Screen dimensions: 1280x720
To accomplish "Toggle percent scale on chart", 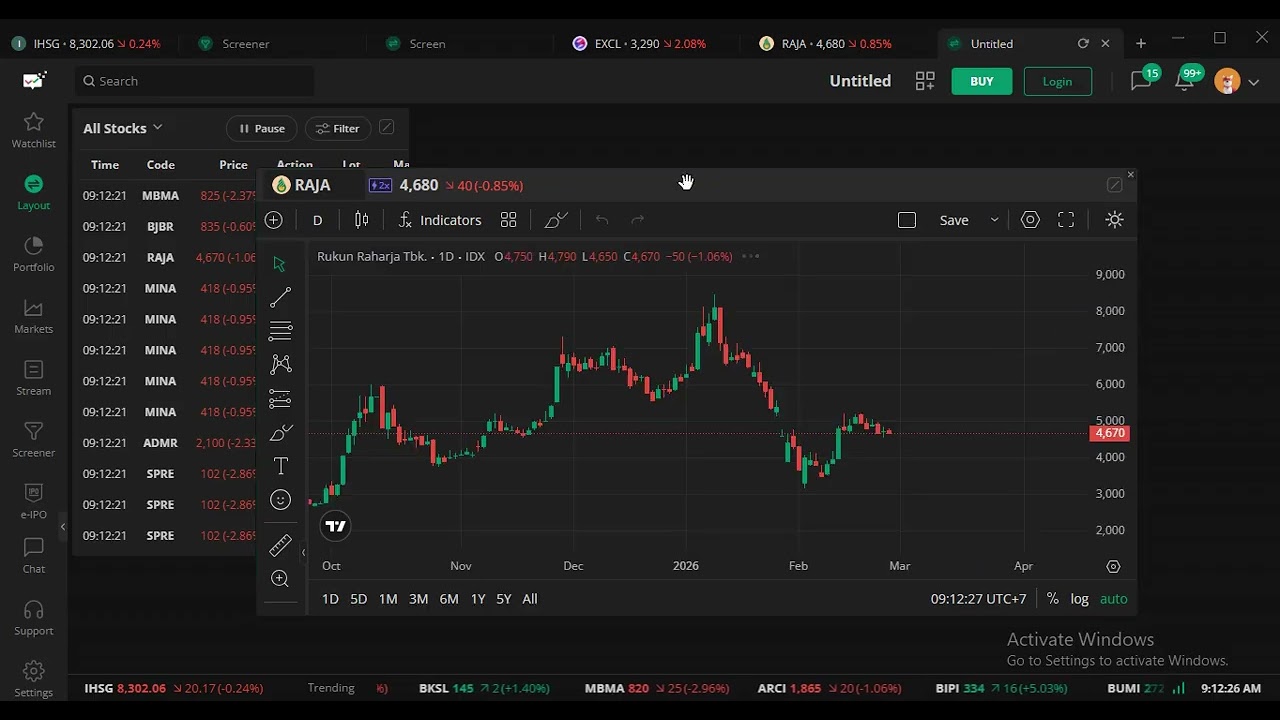I will point(1052,599).
